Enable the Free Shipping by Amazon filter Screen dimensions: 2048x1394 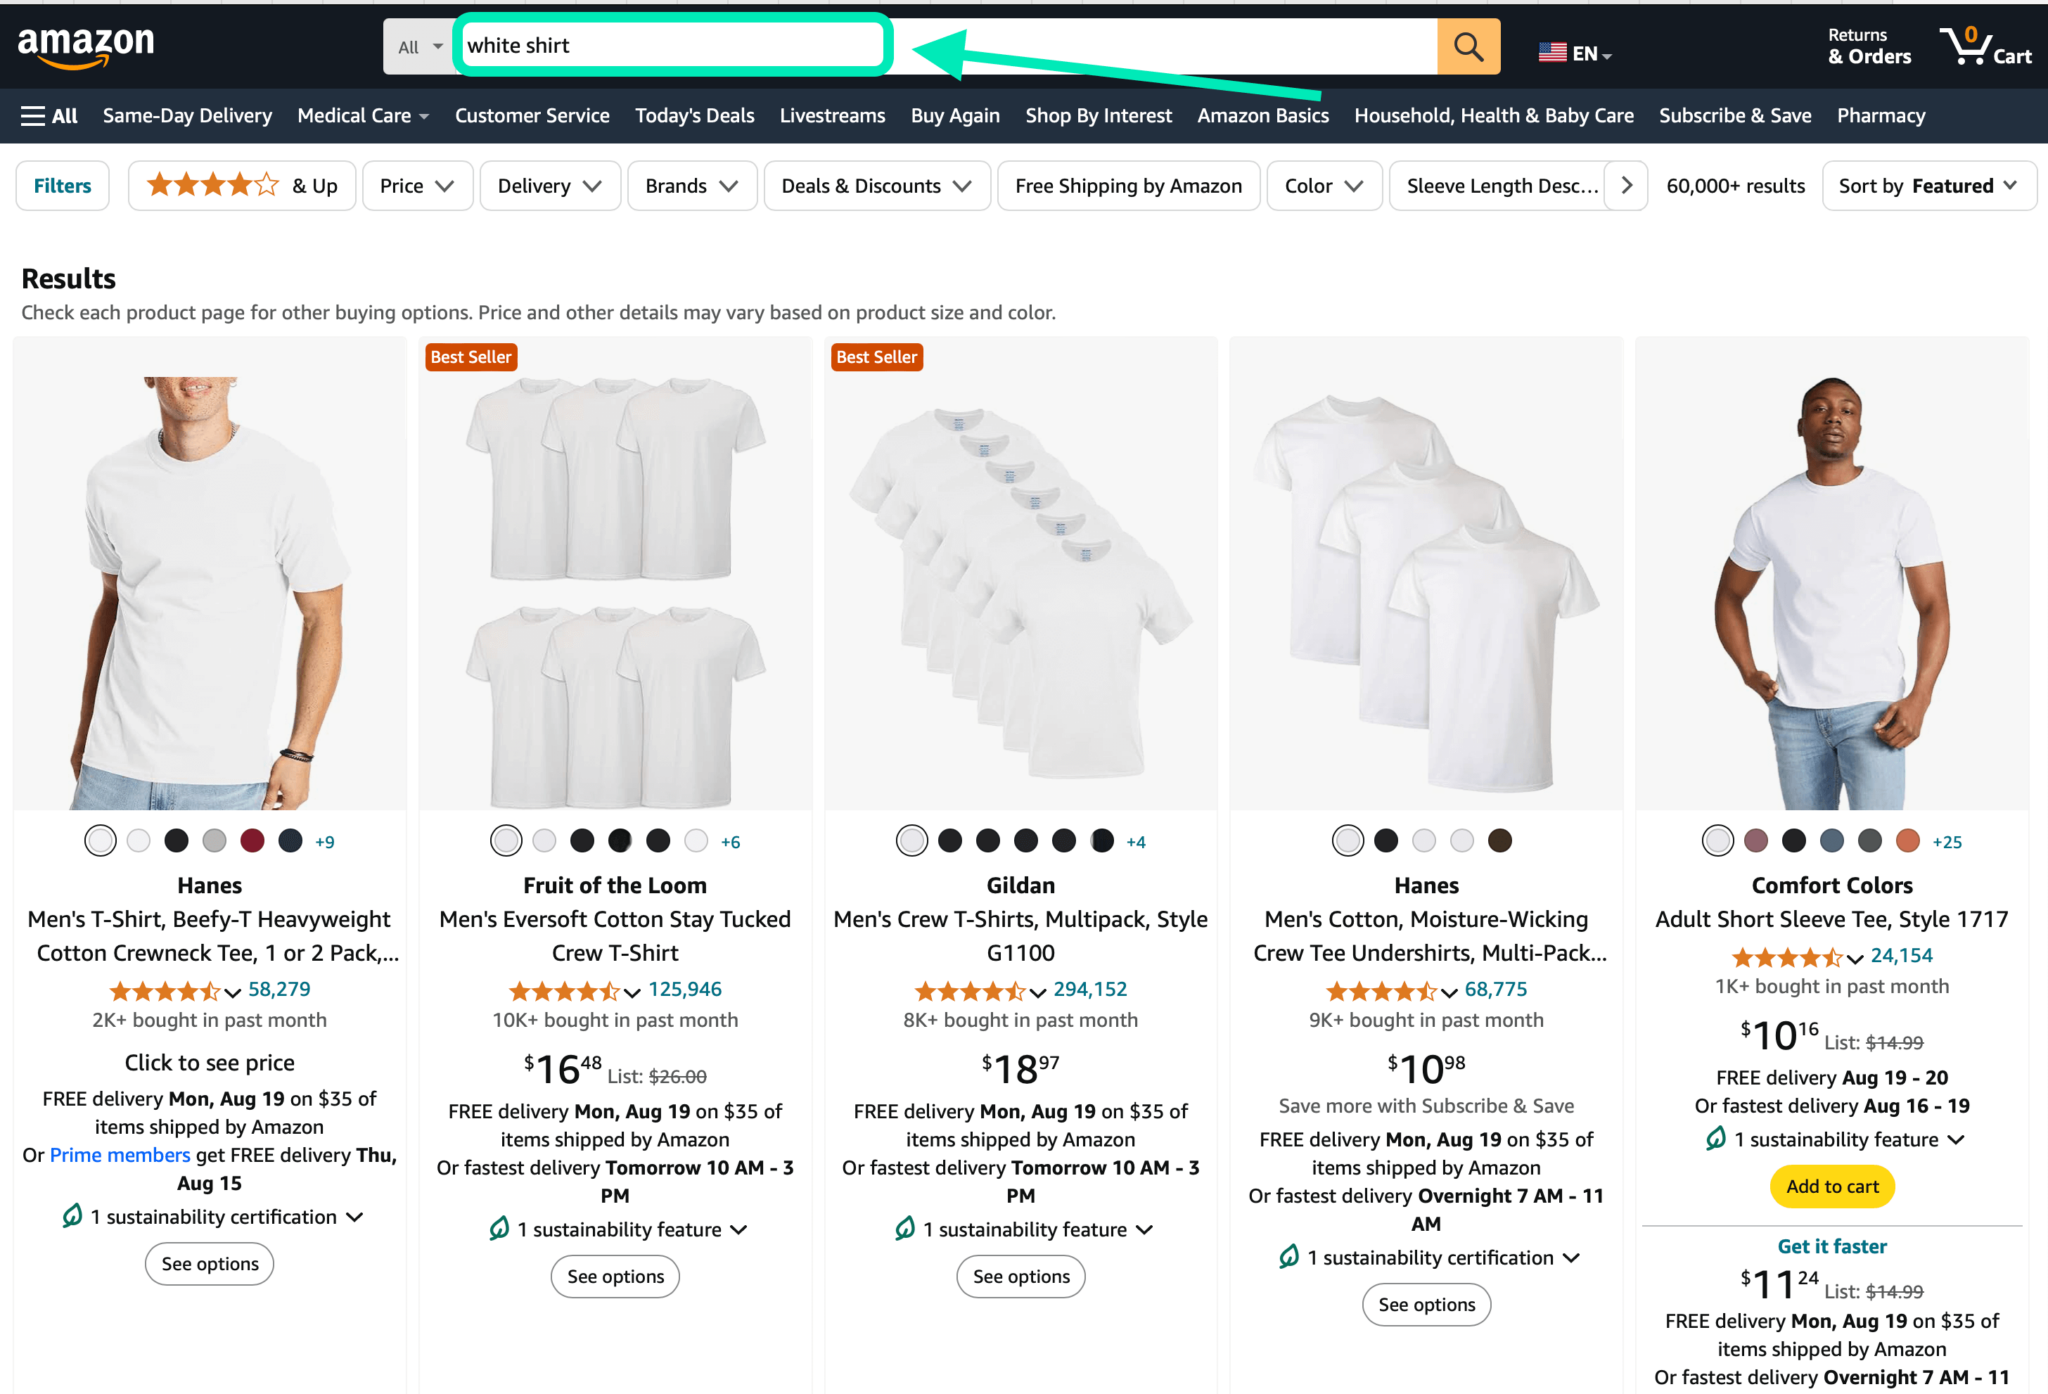click(x=1128, y=185)
